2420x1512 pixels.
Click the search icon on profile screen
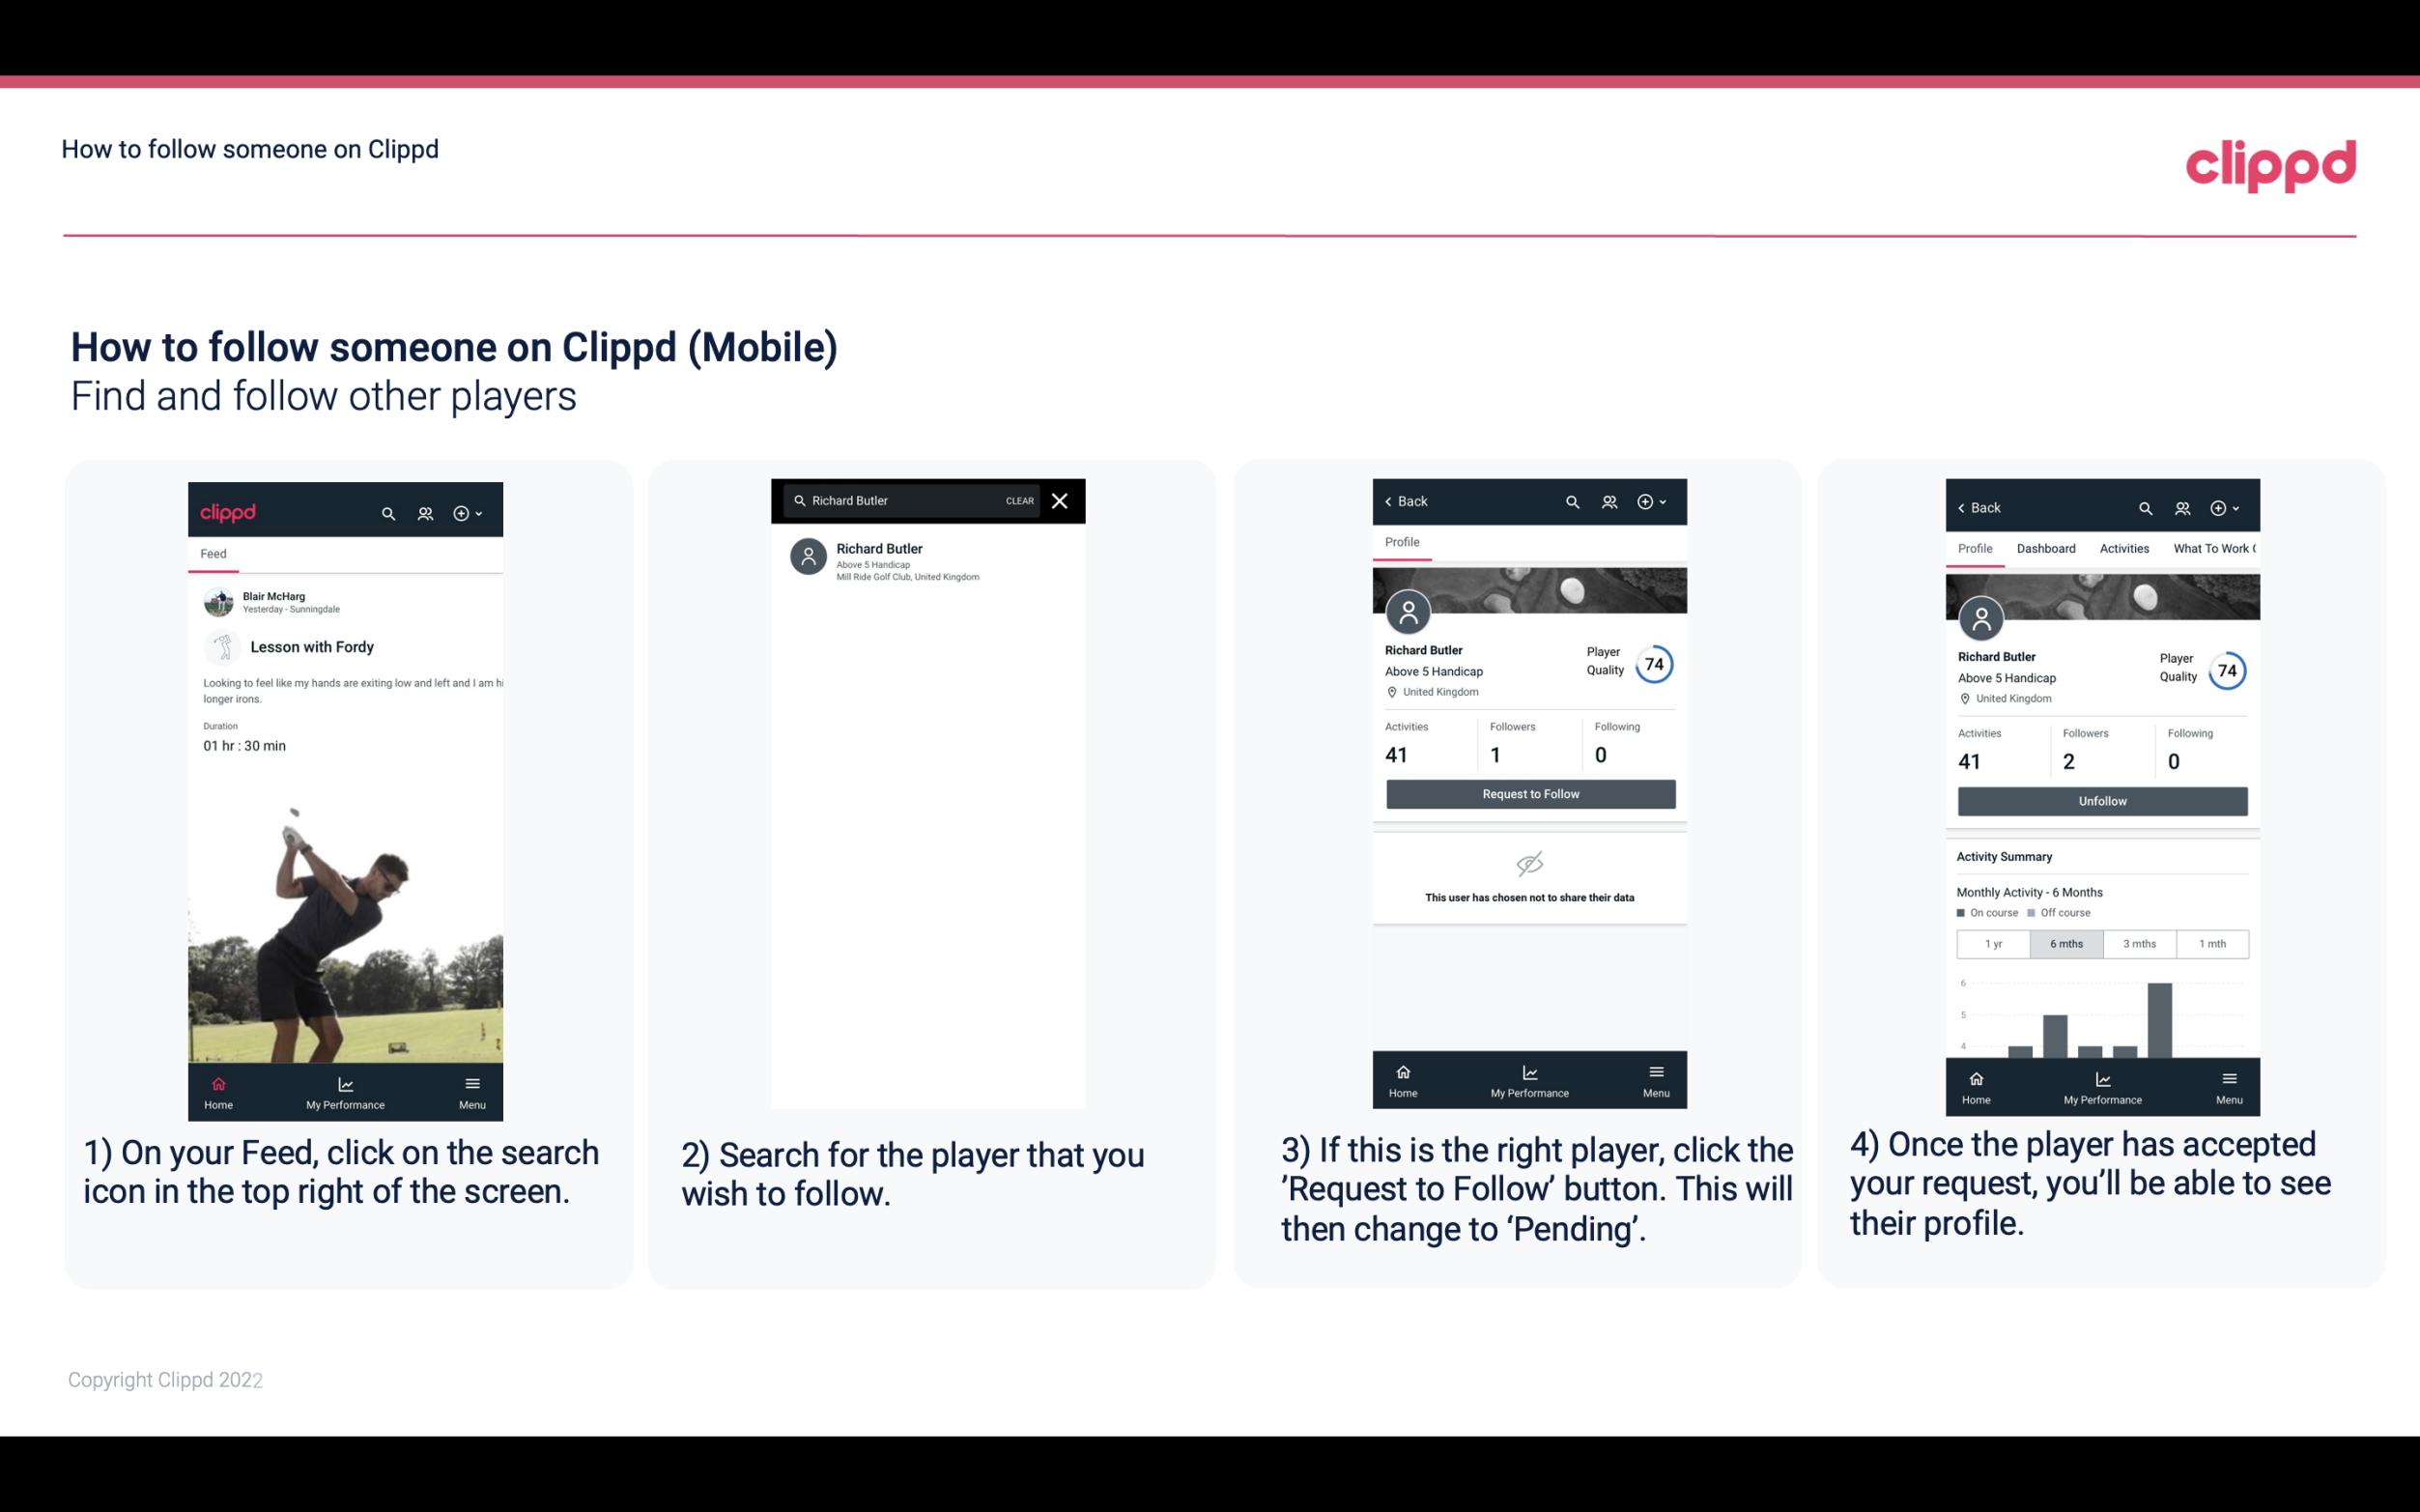(1569, 501)
